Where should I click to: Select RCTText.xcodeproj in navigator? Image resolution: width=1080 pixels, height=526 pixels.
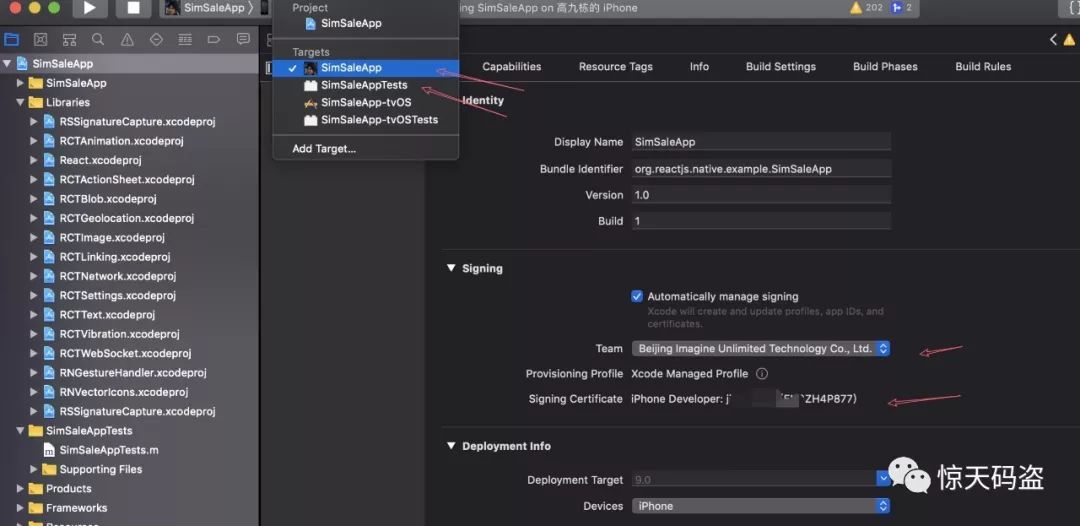tap(107, 315)
